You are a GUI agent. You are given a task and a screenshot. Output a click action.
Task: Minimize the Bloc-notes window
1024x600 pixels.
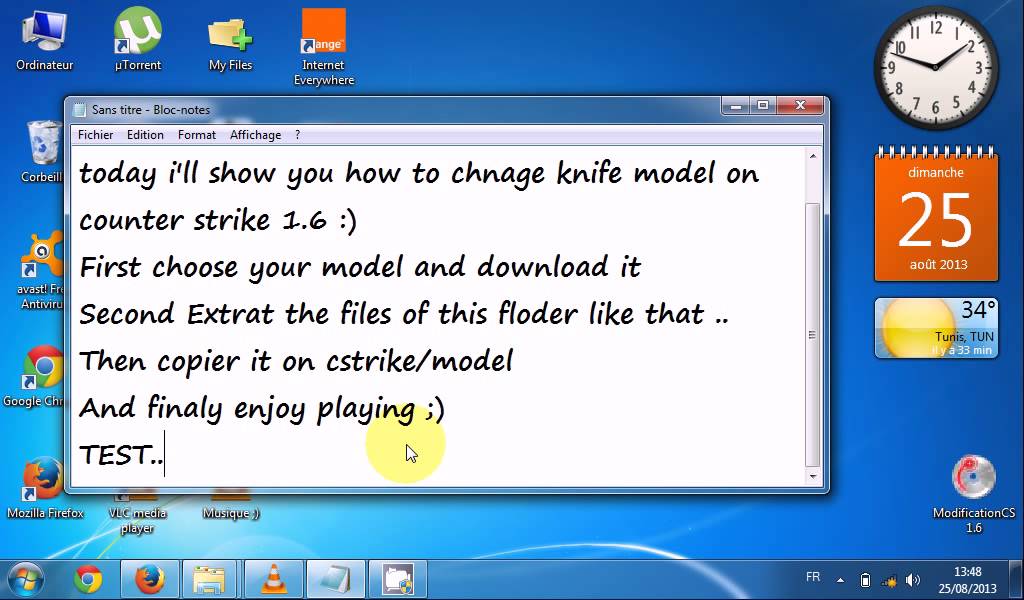pyautogui.click(x=736, y=105)
